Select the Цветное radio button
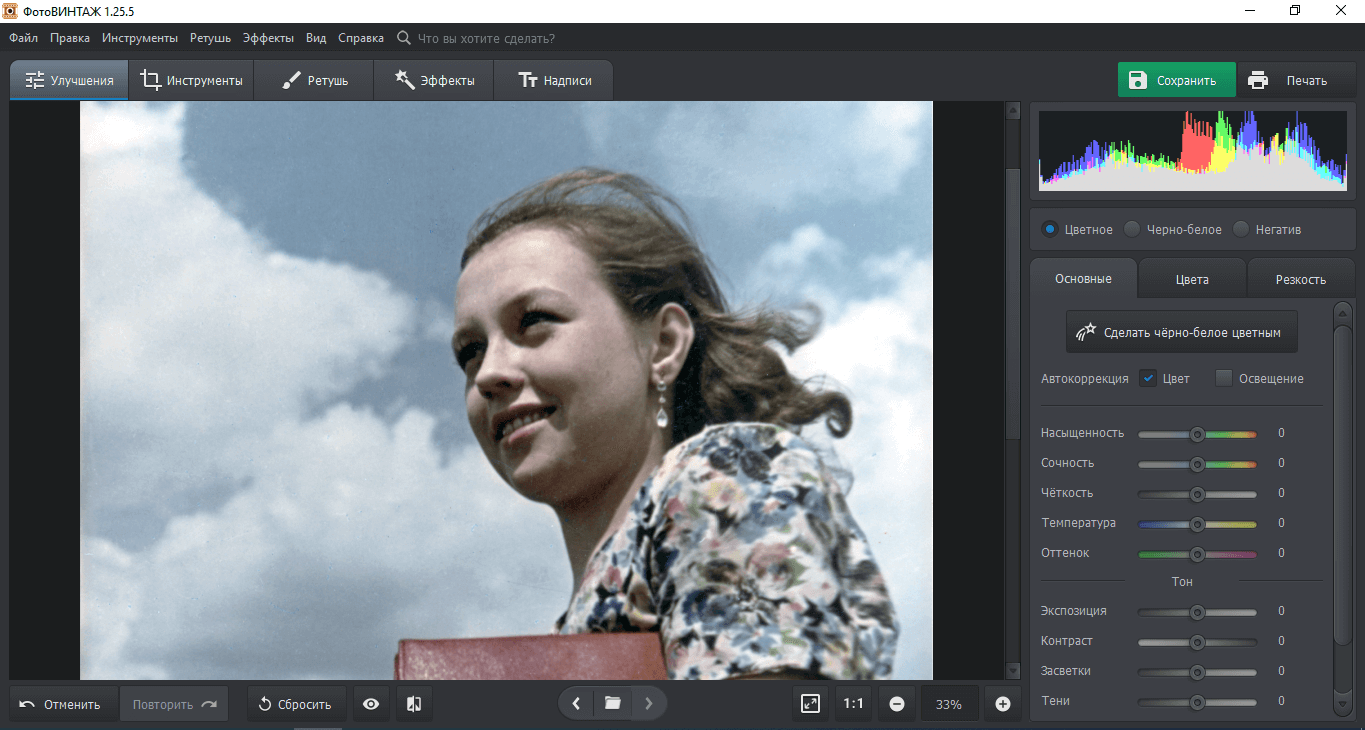The width and height of the screenshot is (1365, 730). pos(1049,229)
